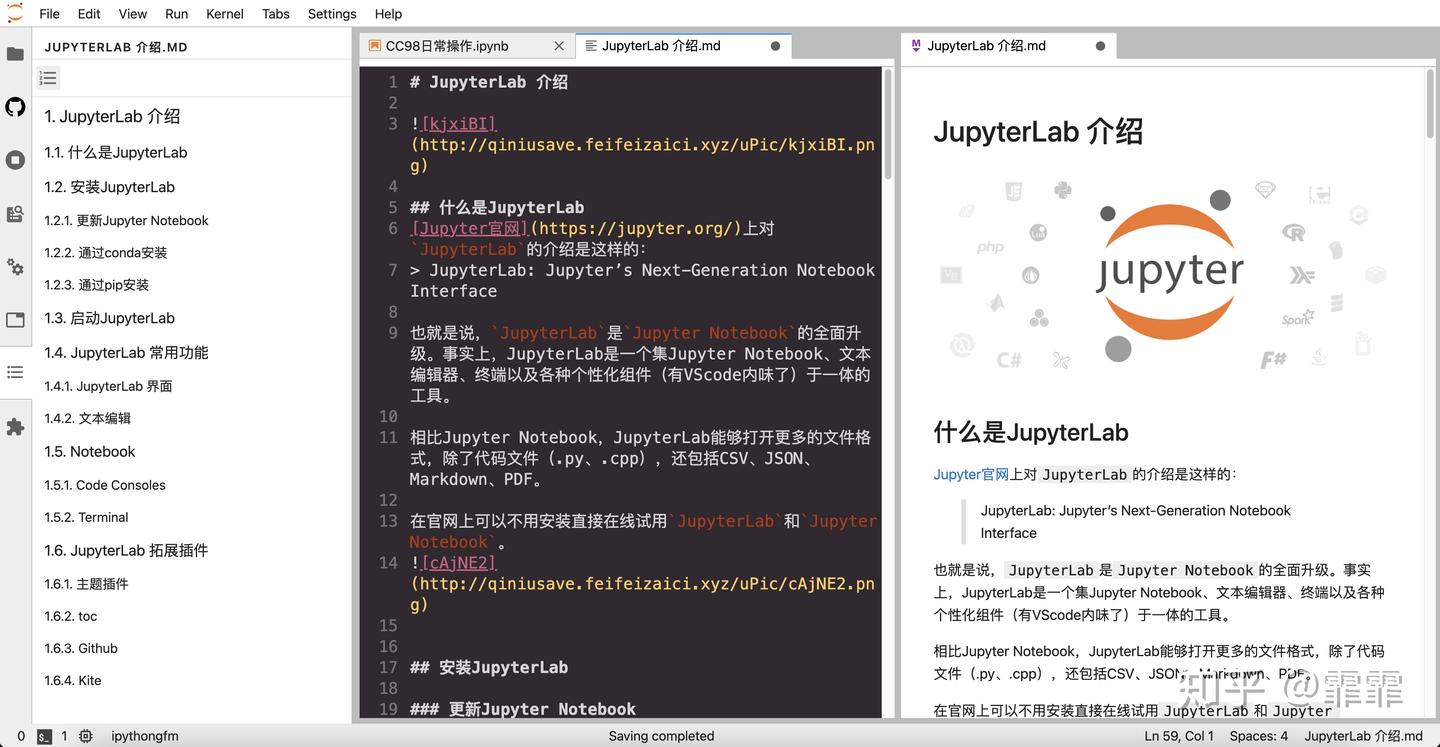This screenshot has height=747, width=1440.
Task: Open the GitHub sidebar panel
Action: pyautogui.click(x=15, y=105)
